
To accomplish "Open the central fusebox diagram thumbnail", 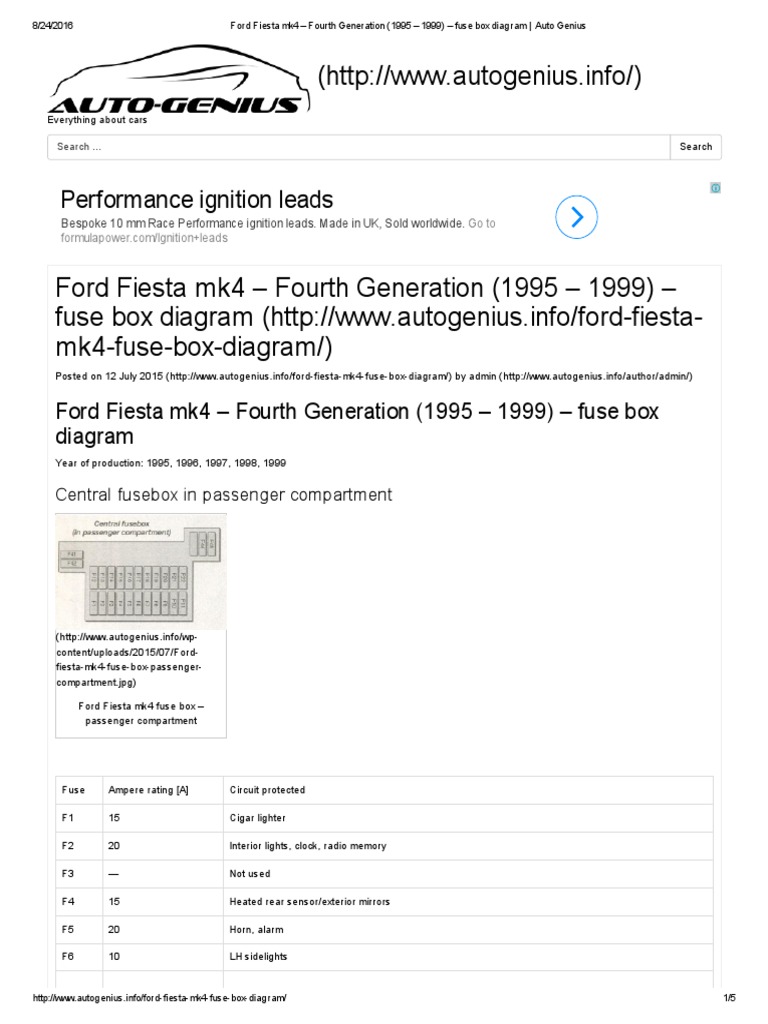I will coord(141,572).
